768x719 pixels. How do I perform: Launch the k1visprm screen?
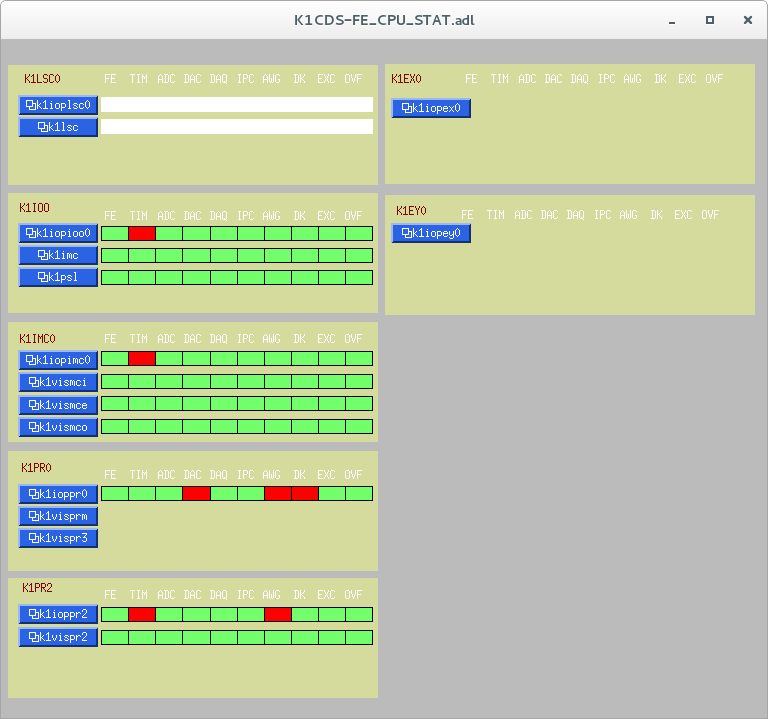[58, 516]
